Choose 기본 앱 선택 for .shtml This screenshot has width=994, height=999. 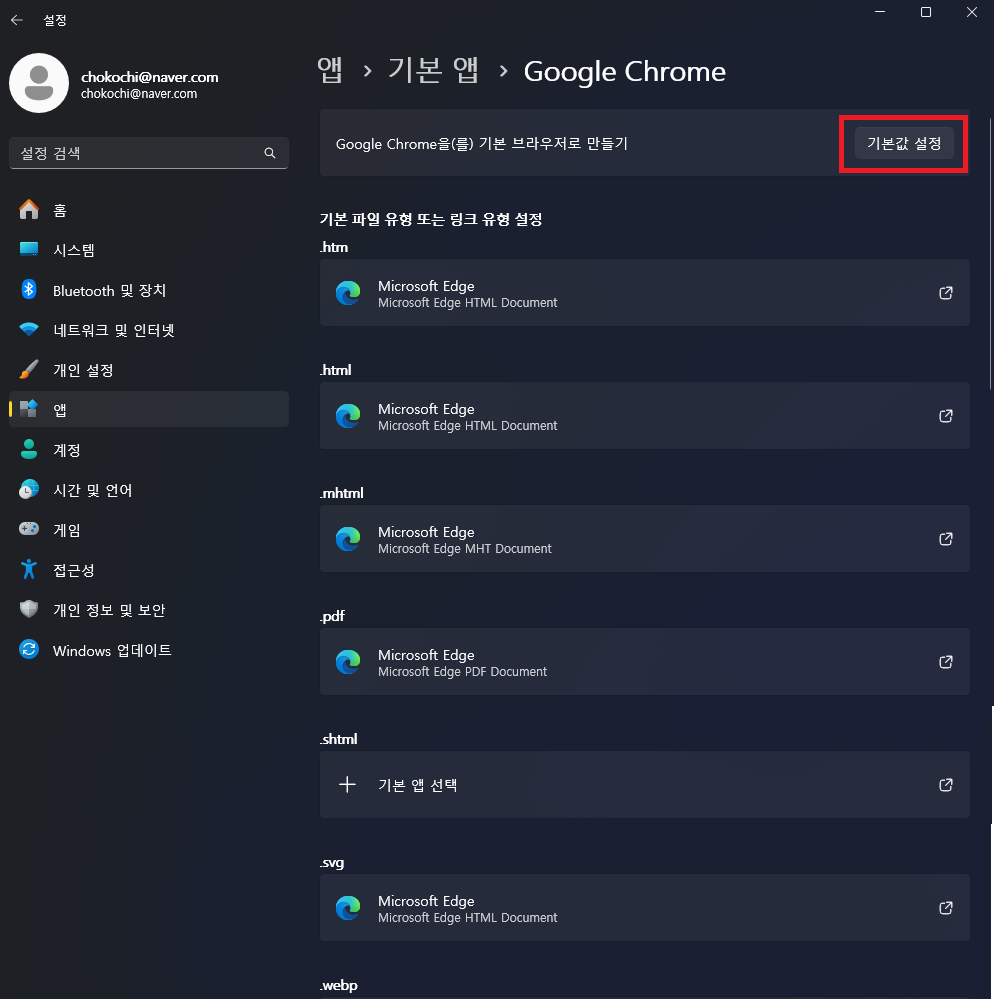(645, 785)
